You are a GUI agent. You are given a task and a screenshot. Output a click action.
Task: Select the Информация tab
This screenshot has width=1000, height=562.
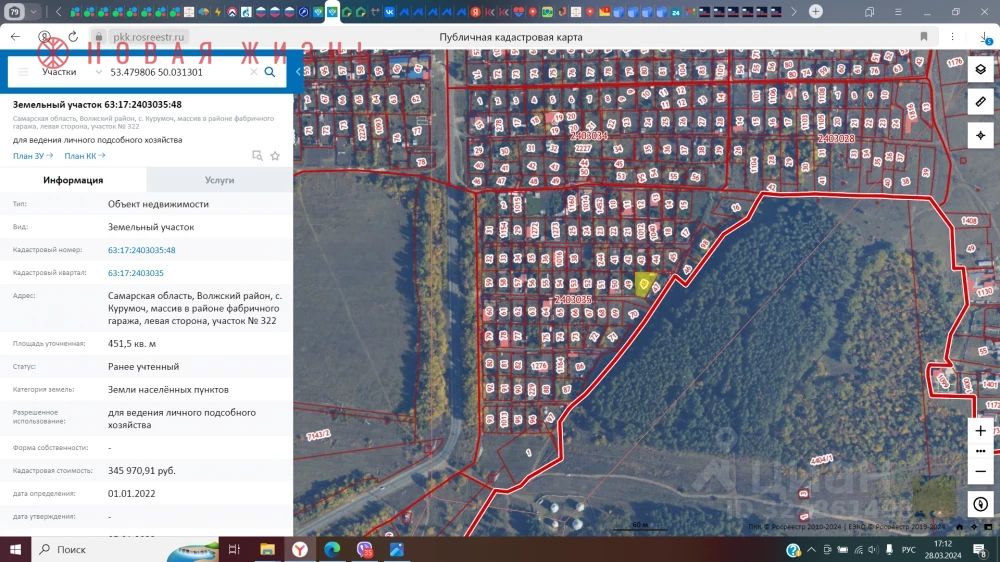click(x=73, y=180)
